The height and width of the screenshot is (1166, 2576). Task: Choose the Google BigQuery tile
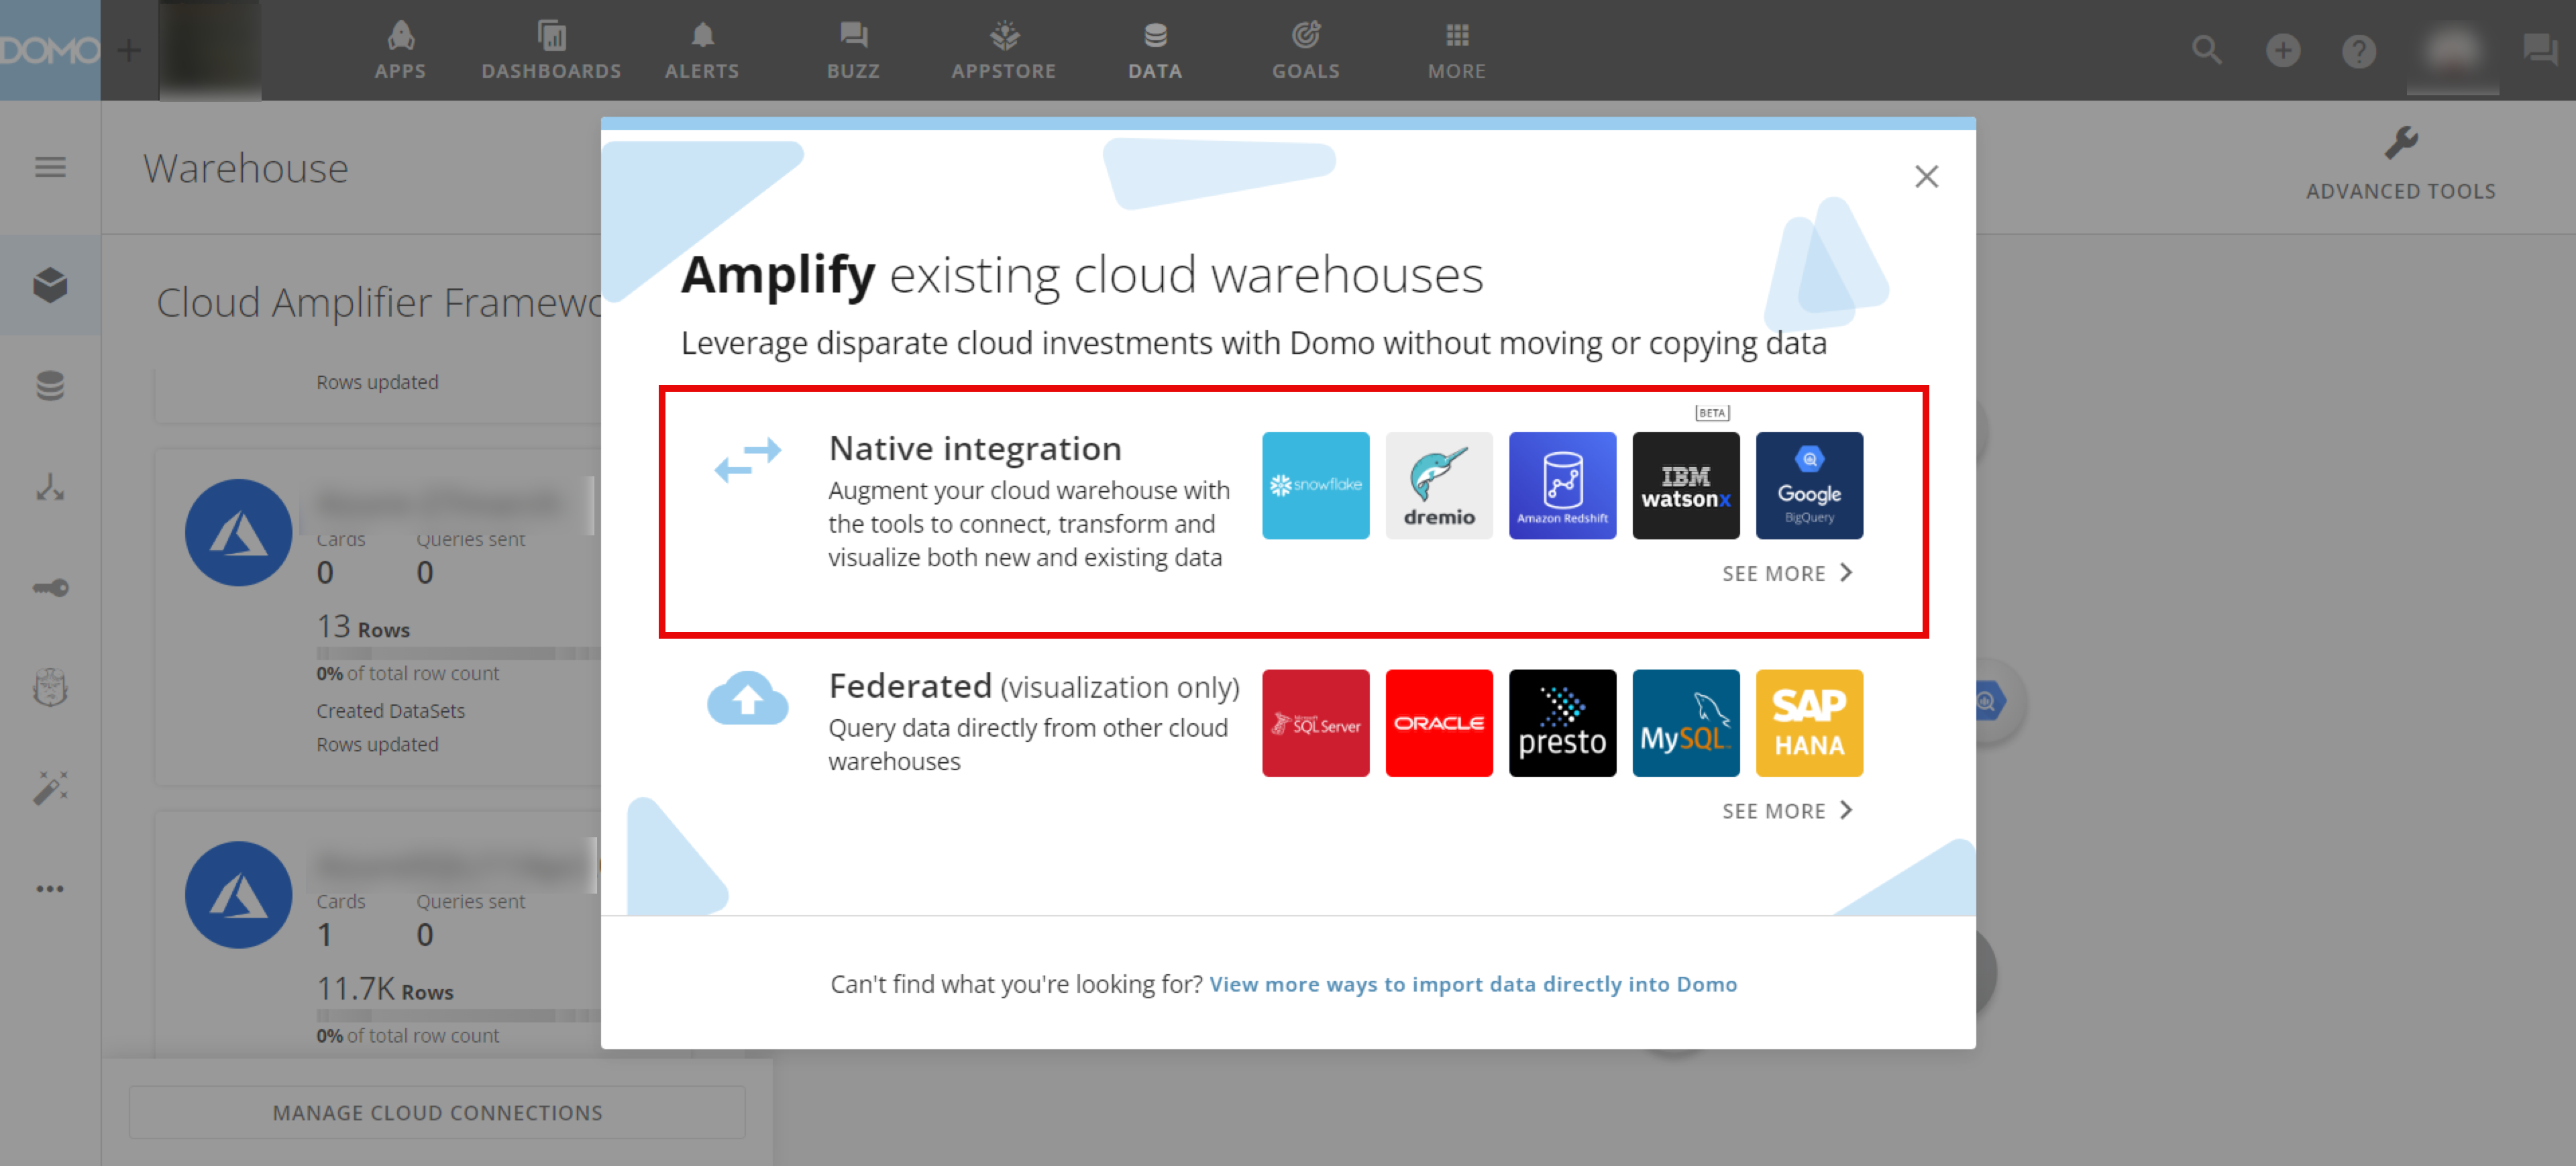[x=1808, y=485]
